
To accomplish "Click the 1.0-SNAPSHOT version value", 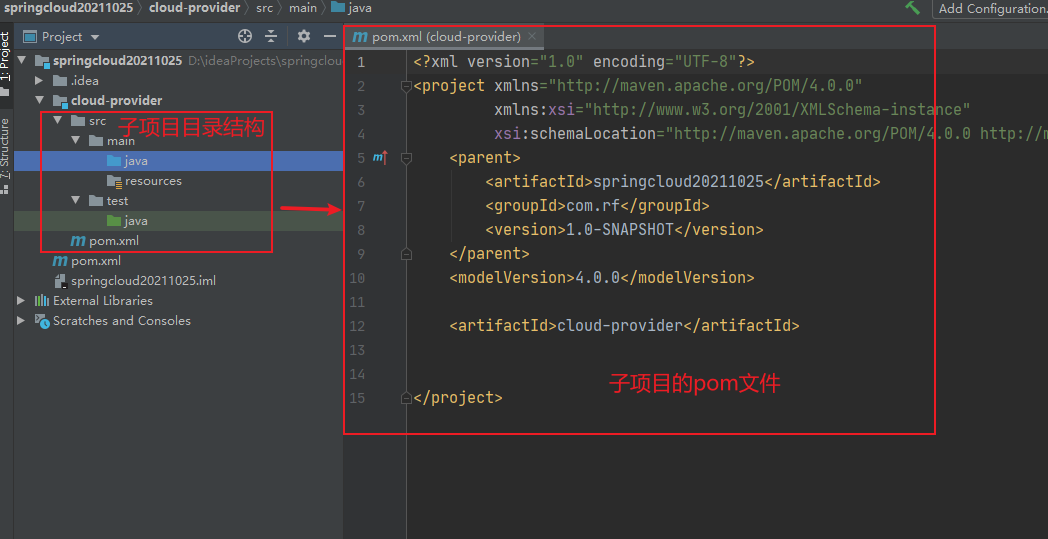I will coord(620,229).
